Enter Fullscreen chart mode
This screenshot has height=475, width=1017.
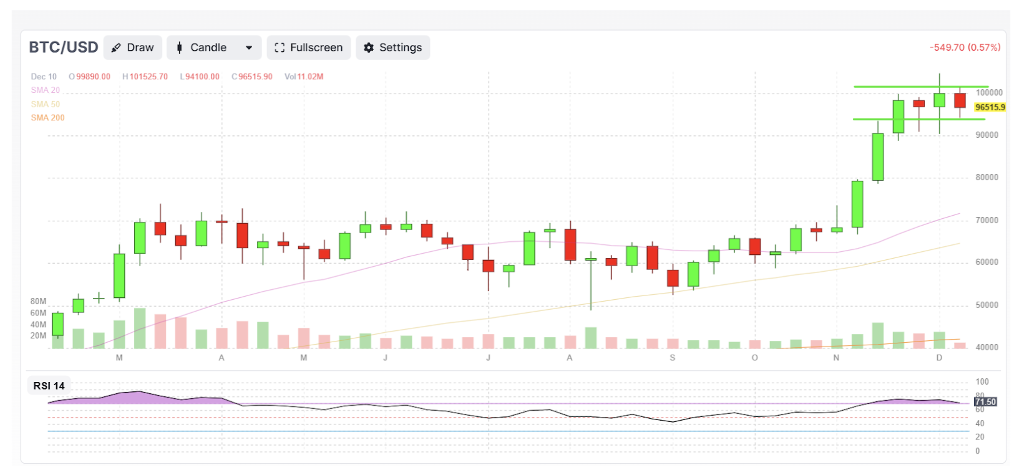[x=309, y=47]
